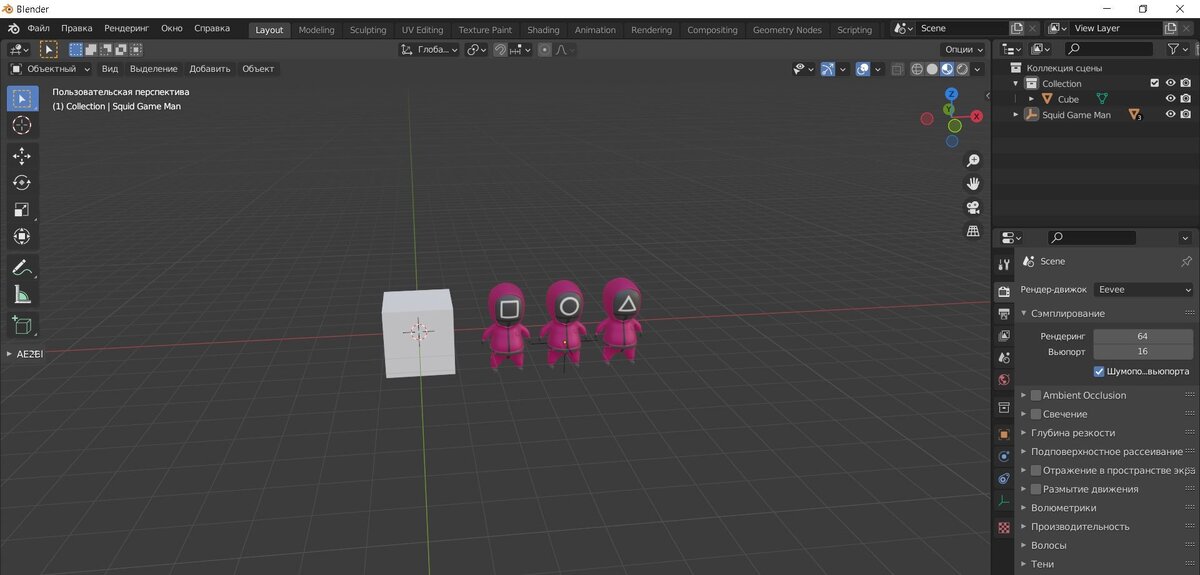The height and width of the screenshot is (575, 1200).
Task: Open the View Layer properties tab
Action: 1004,335
